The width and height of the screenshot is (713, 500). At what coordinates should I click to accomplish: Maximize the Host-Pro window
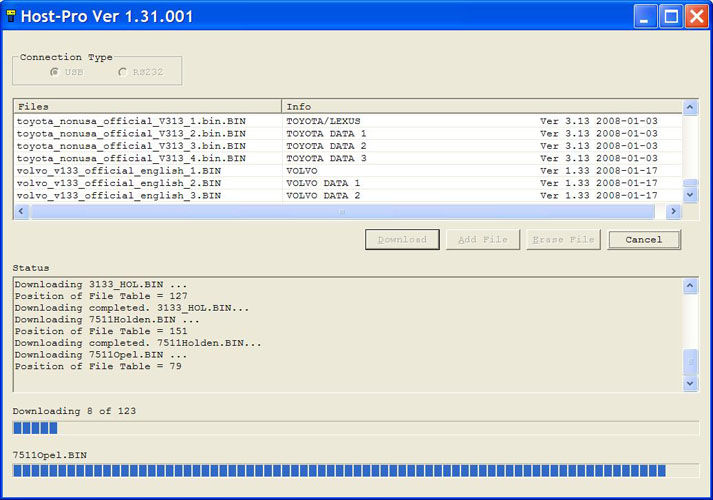671,17
